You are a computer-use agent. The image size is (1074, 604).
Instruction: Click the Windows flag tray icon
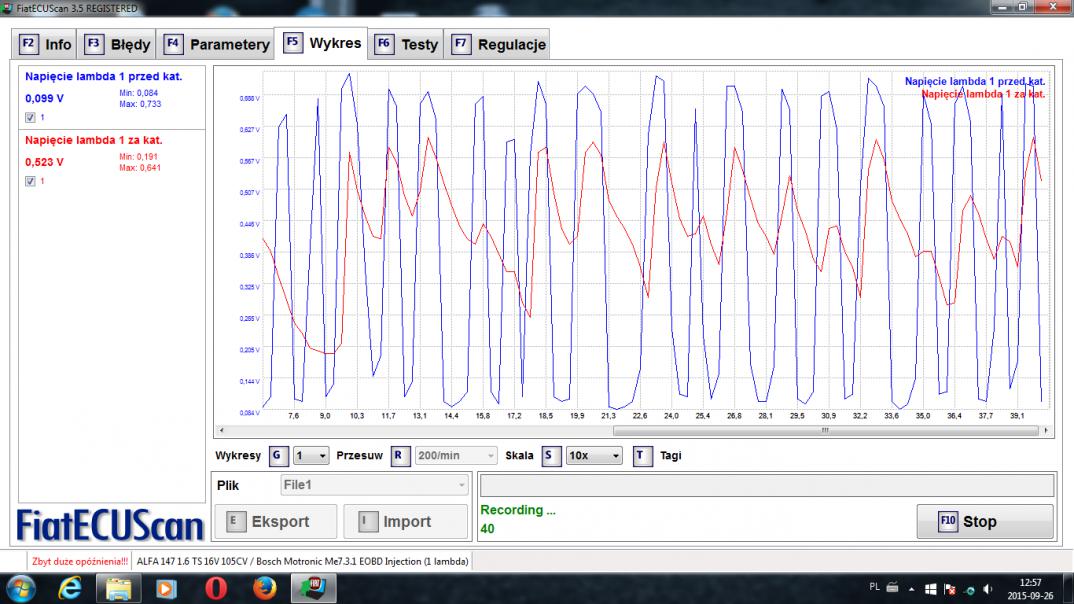930,590
